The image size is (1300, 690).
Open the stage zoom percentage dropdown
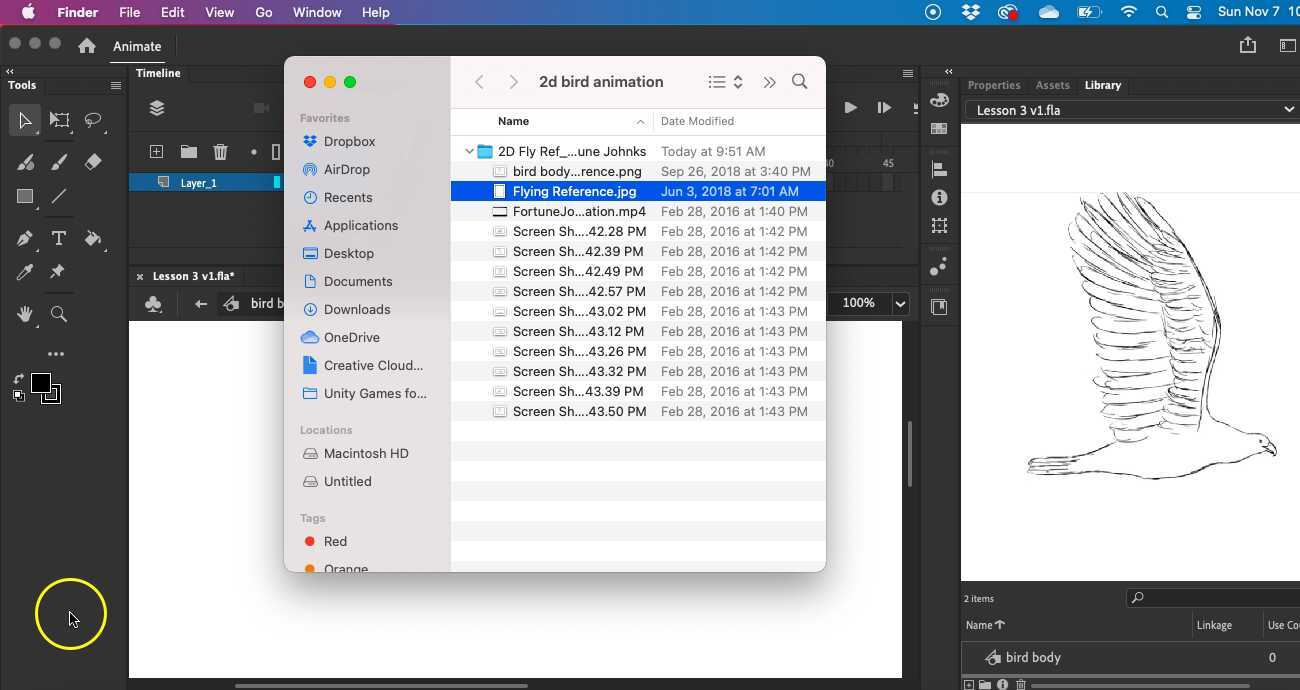click(x=900, y=303)
